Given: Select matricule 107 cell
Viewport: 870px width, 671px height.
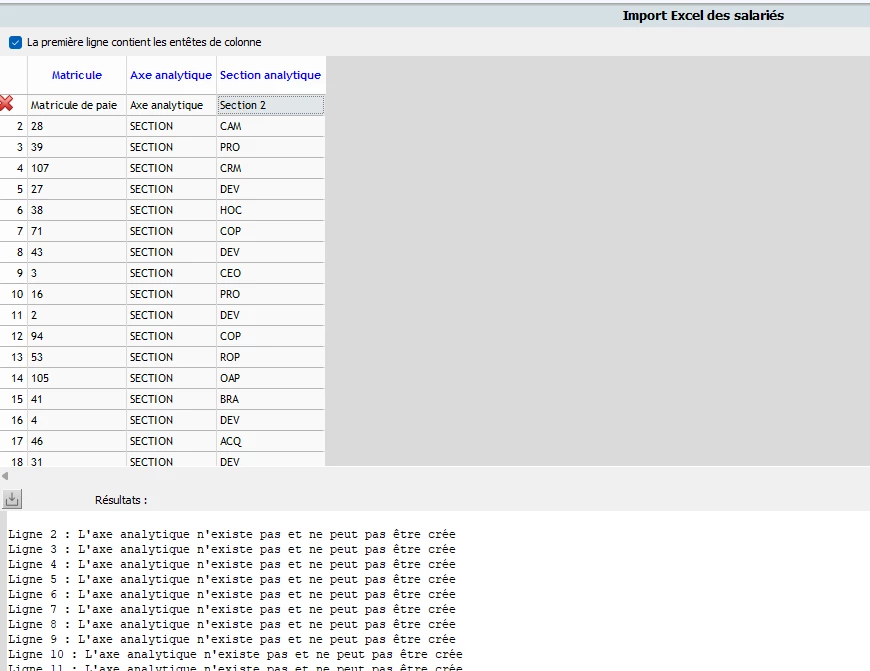Looking at the screenshot, I should tap(77, 168).
